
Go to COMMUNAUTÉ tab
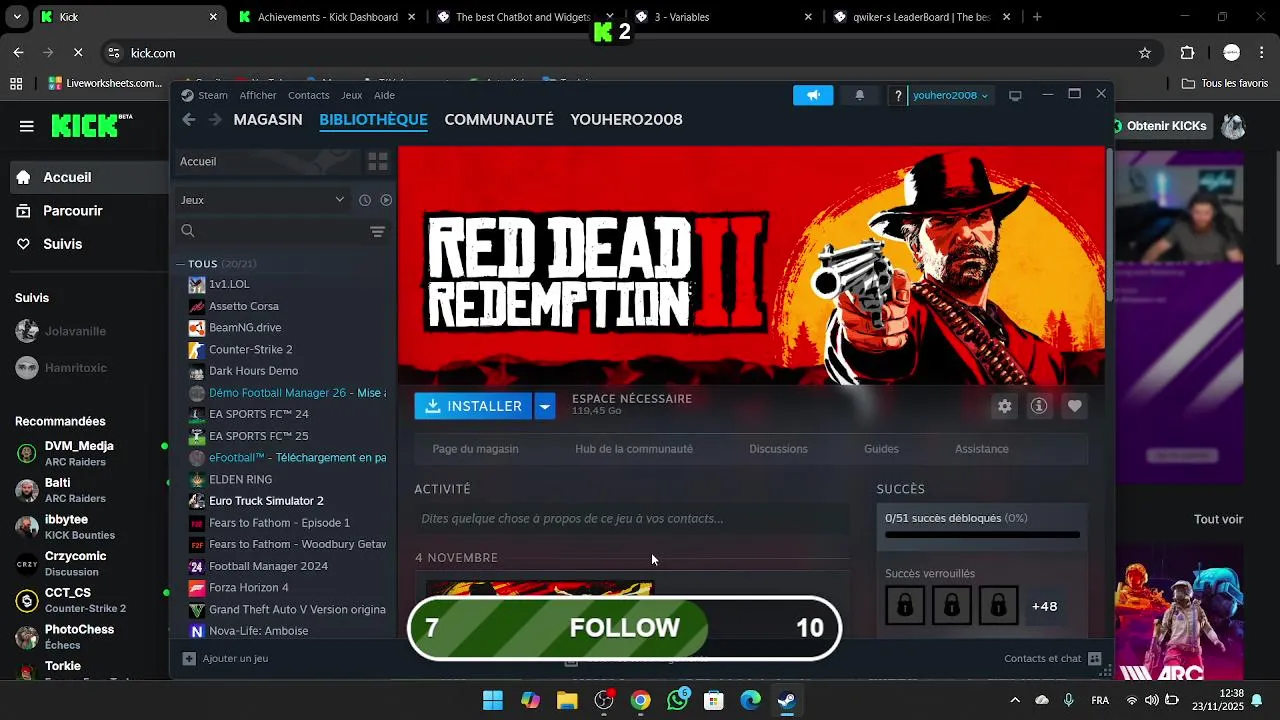(499, 120)
